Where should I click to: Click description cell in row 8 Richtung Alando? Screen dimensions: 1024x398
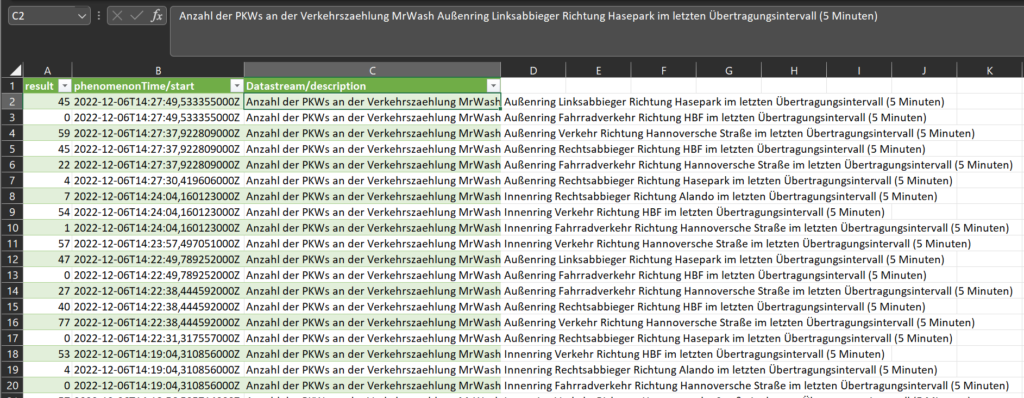pos(372,196)
